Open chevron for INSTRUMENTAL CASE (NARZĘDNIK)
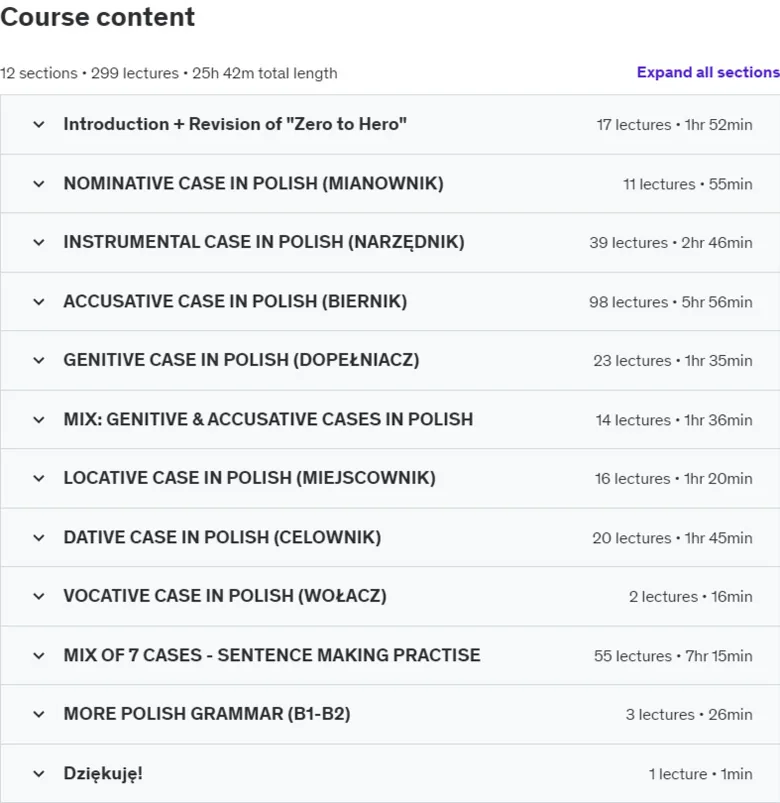This screenshot has height=803, width=780. tap(39, 242)
